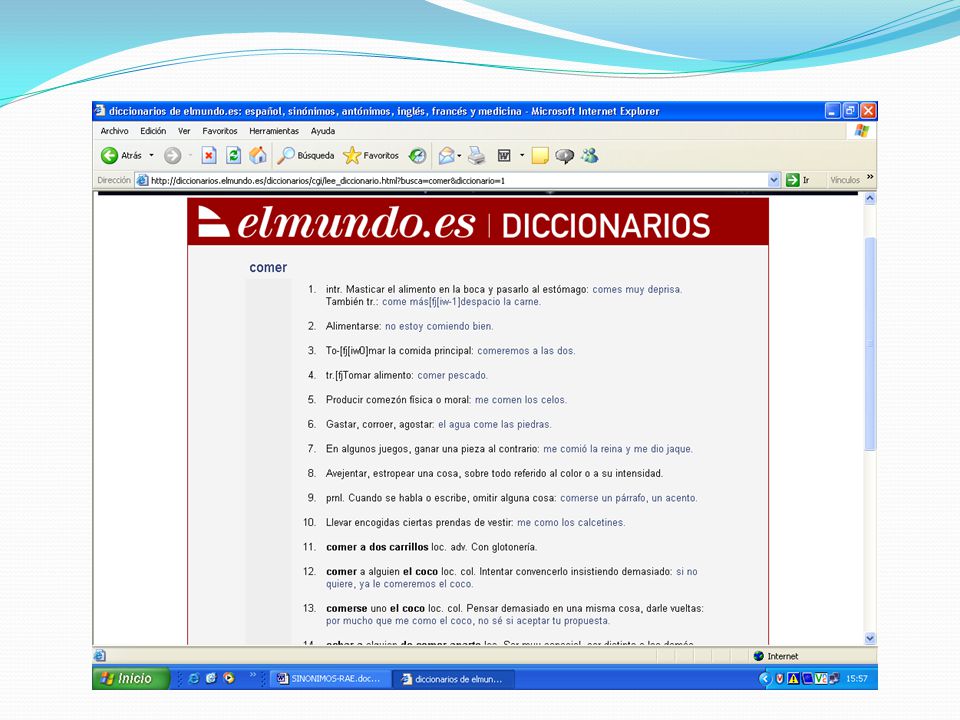Image resolution: width=960 pixels, height=720 pixels.
Task: Click the DICCIONARIOS header text
Action: 606,225
